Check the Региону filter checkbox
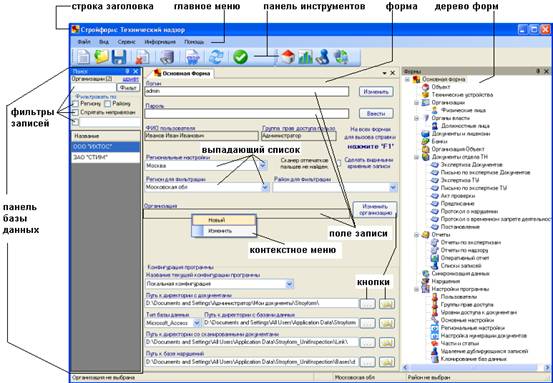553x383 pixels. pos(75,104)
